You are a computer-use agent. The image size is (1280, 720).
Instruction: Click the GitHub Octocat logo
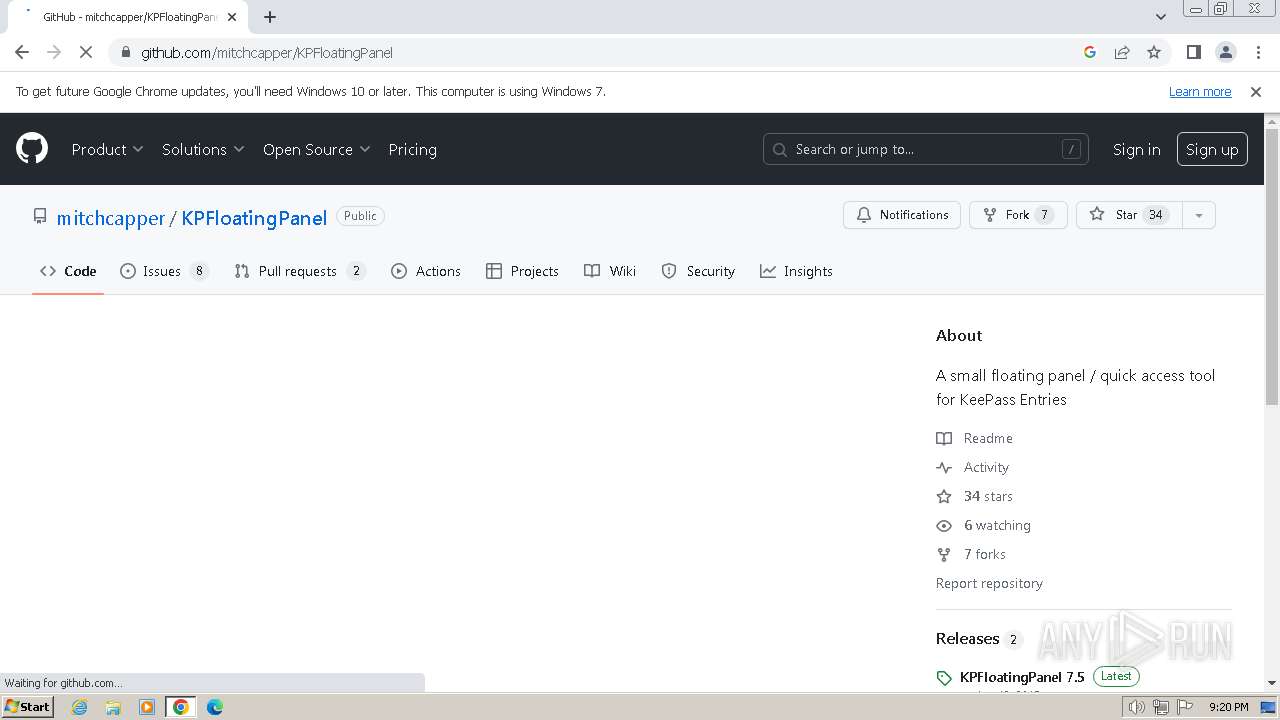[x=32, y=149]
